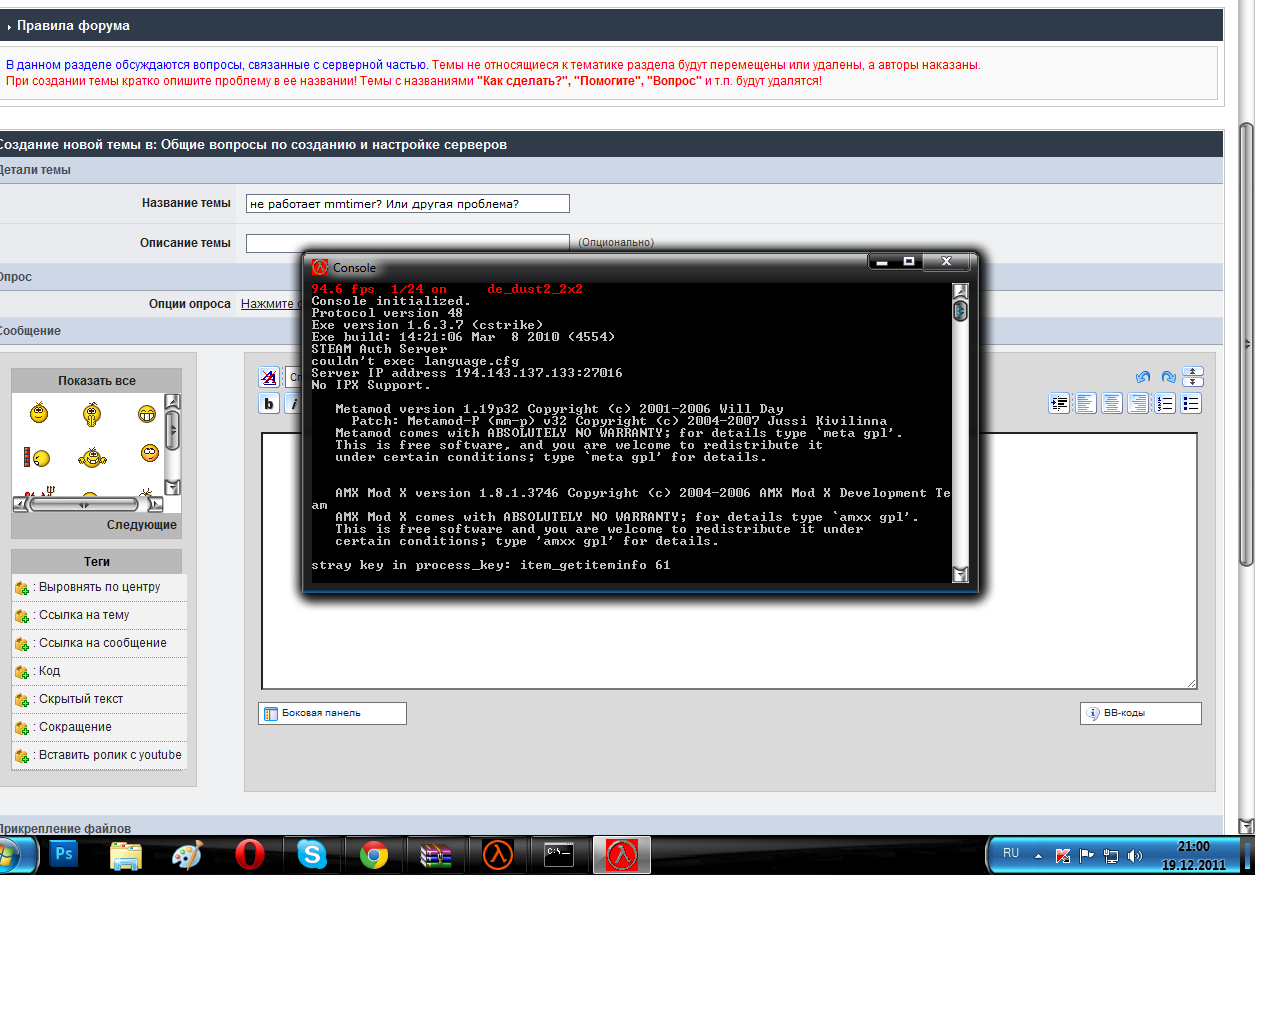Image resolution: width=1280 pixels, height=1024 pixels.
Task: Insert the smiley hitting a brick wall
Action: (37, 458)
